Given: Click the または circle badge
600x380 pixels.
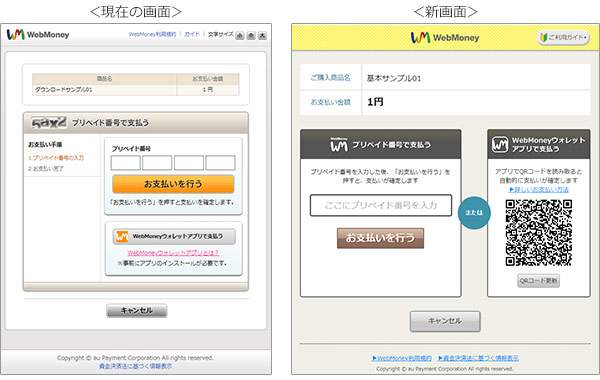Looking at the screenshot, I should (474, 213).
